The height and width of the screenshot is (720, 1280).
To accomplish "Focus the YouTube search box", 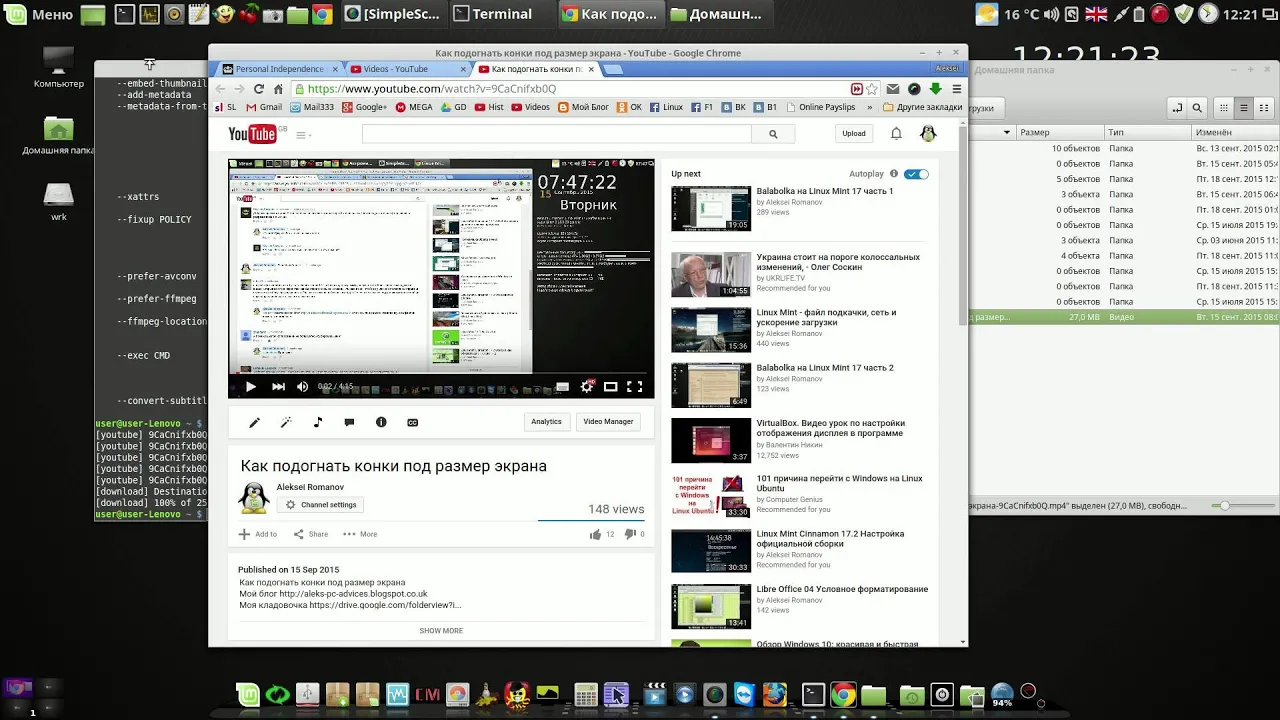I will [x=556, y=133].
